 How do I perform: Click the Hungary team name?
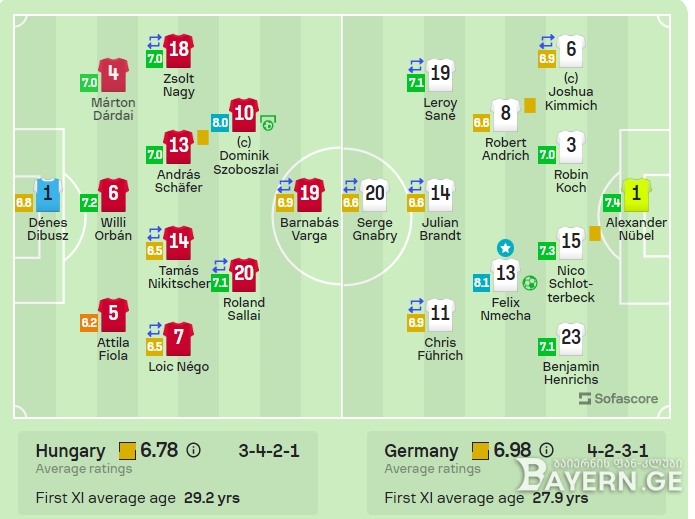[x=70, y=451]
